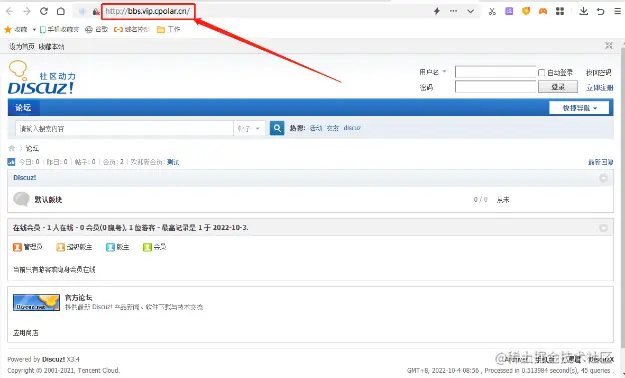The height and width of the screenshot is (378, 625).
Task: Click the scissors screenshot icon
Action: (x=492, y=11)
